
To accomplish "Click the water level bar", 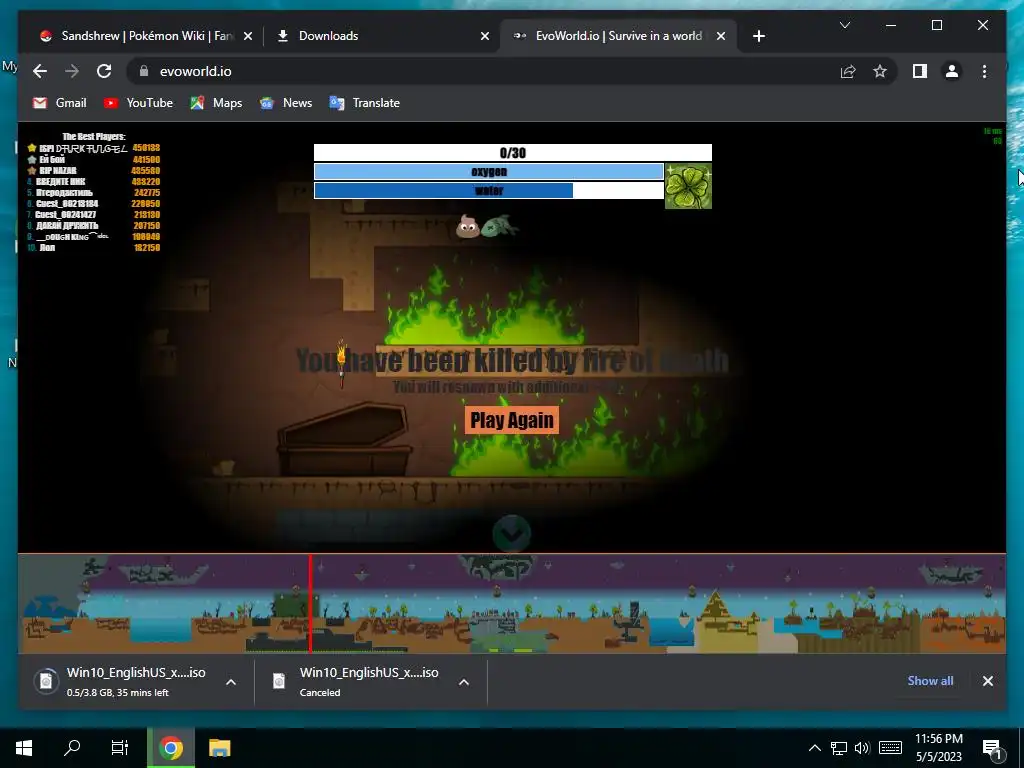I will tap(488, 191).
